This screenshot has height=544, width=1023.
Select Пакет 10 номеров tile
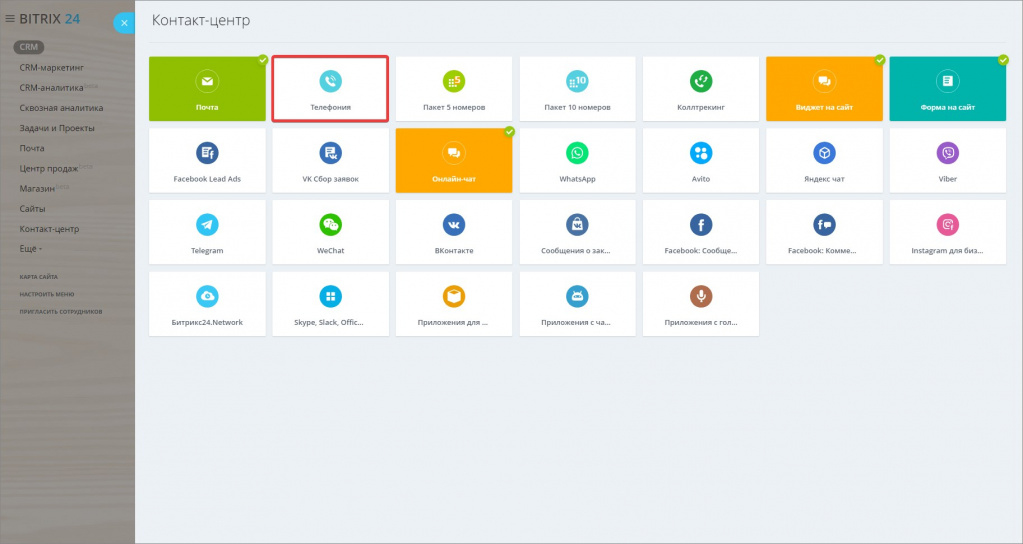(x=577, y=89)
